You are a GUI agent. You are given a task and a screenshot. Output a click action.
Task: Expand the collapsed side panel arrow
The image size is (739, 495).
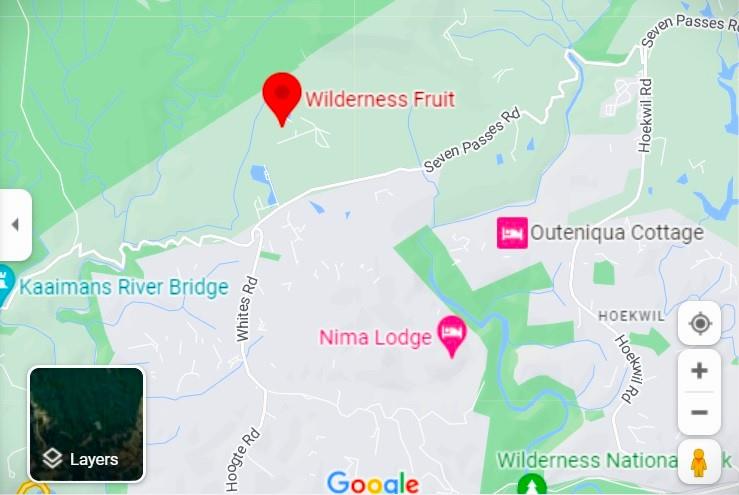(x=16, y=225)
